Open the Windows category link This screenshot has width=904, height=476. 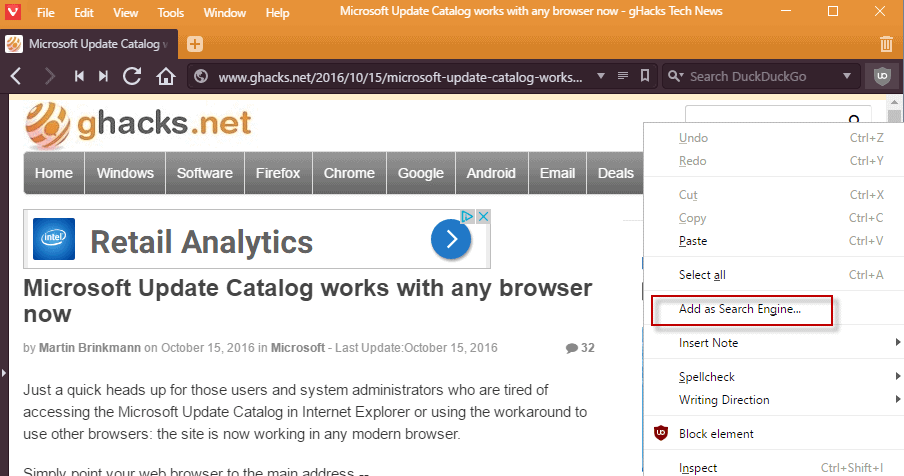[x=125, y=173]
